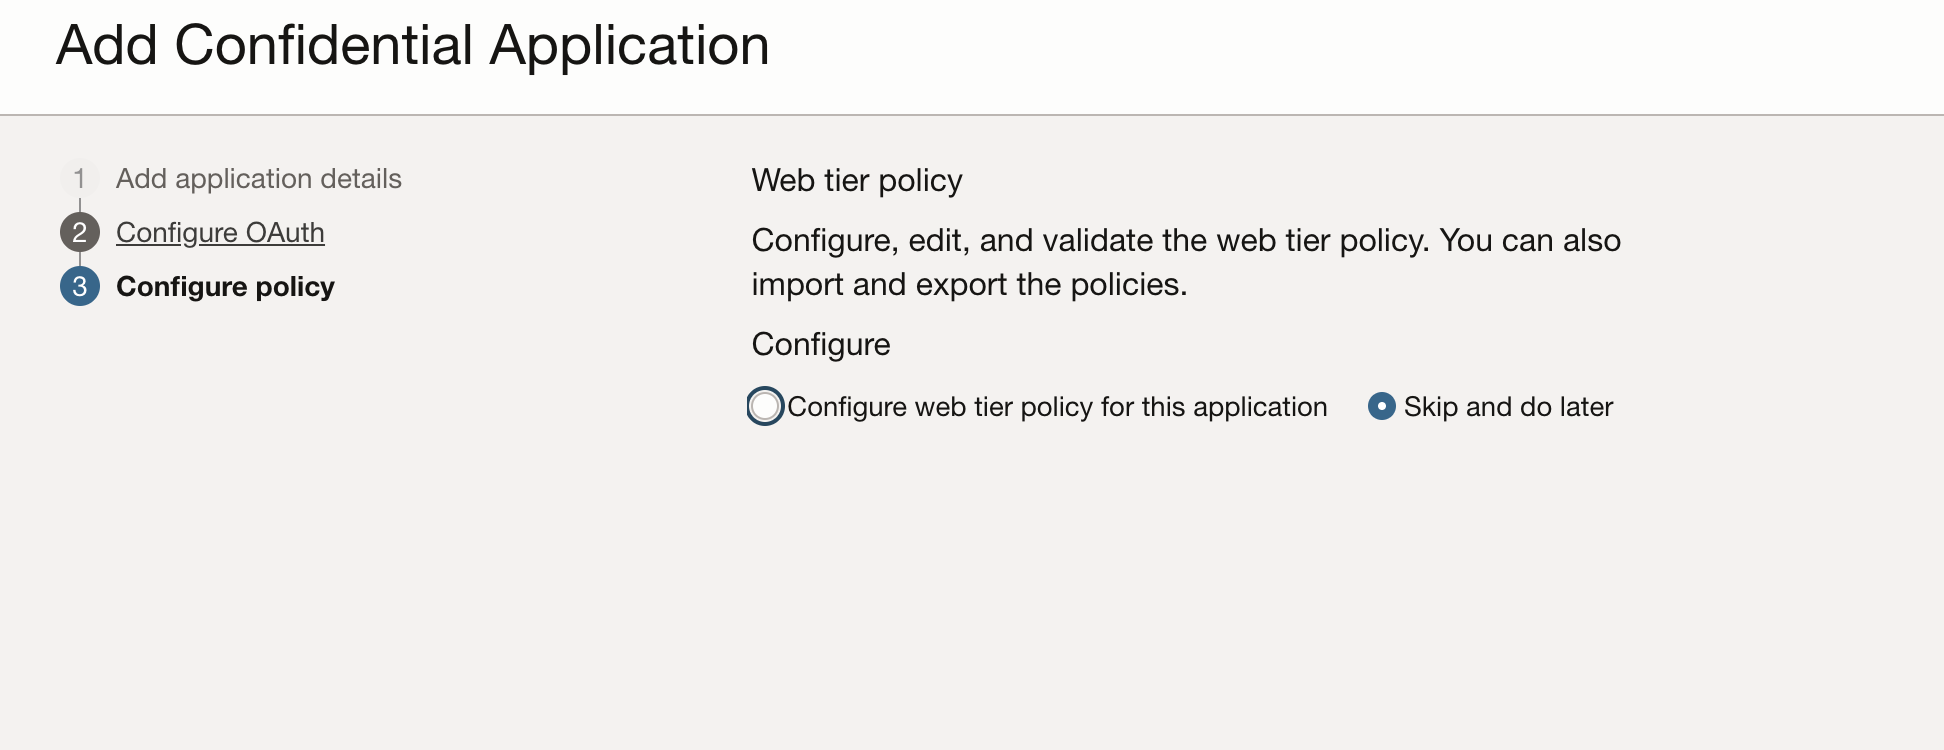This screenshot has width=1944, height=750.
Task: Click the step 1 number circle
Action: 79,179
